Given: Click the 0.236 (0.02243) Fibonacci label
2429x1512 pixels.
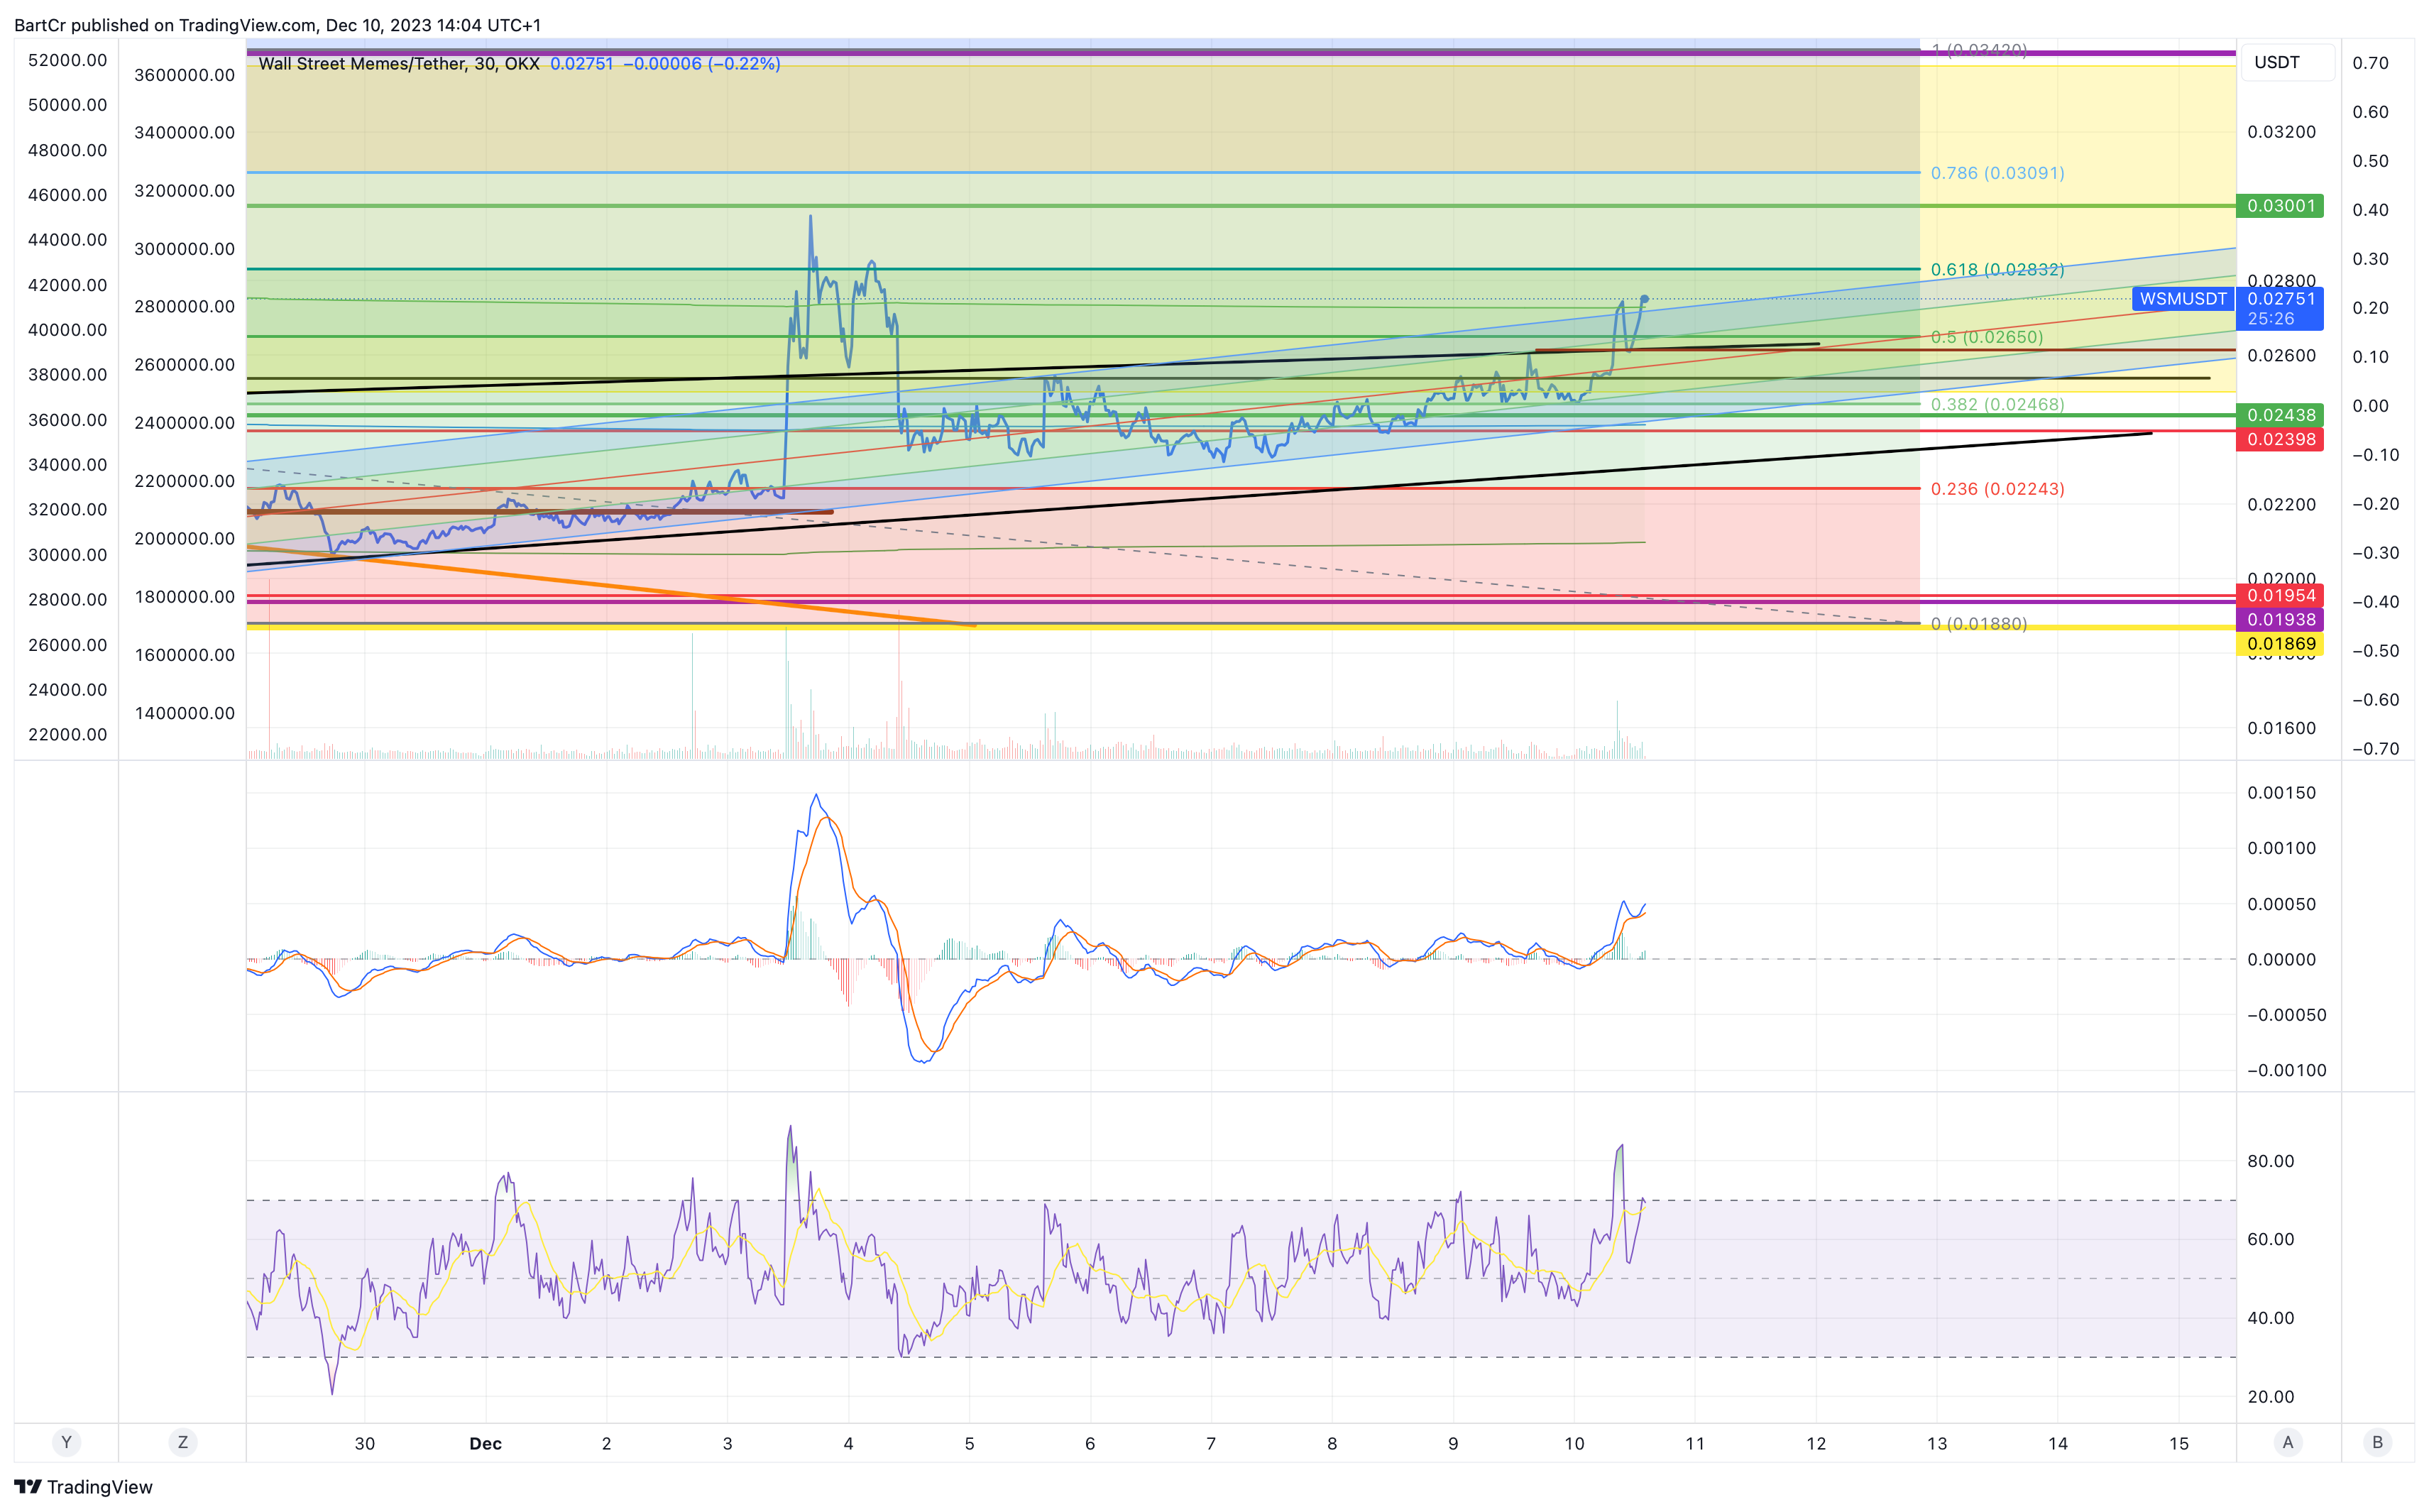Looking at the screenshot, I should (x=1997, y=489).
